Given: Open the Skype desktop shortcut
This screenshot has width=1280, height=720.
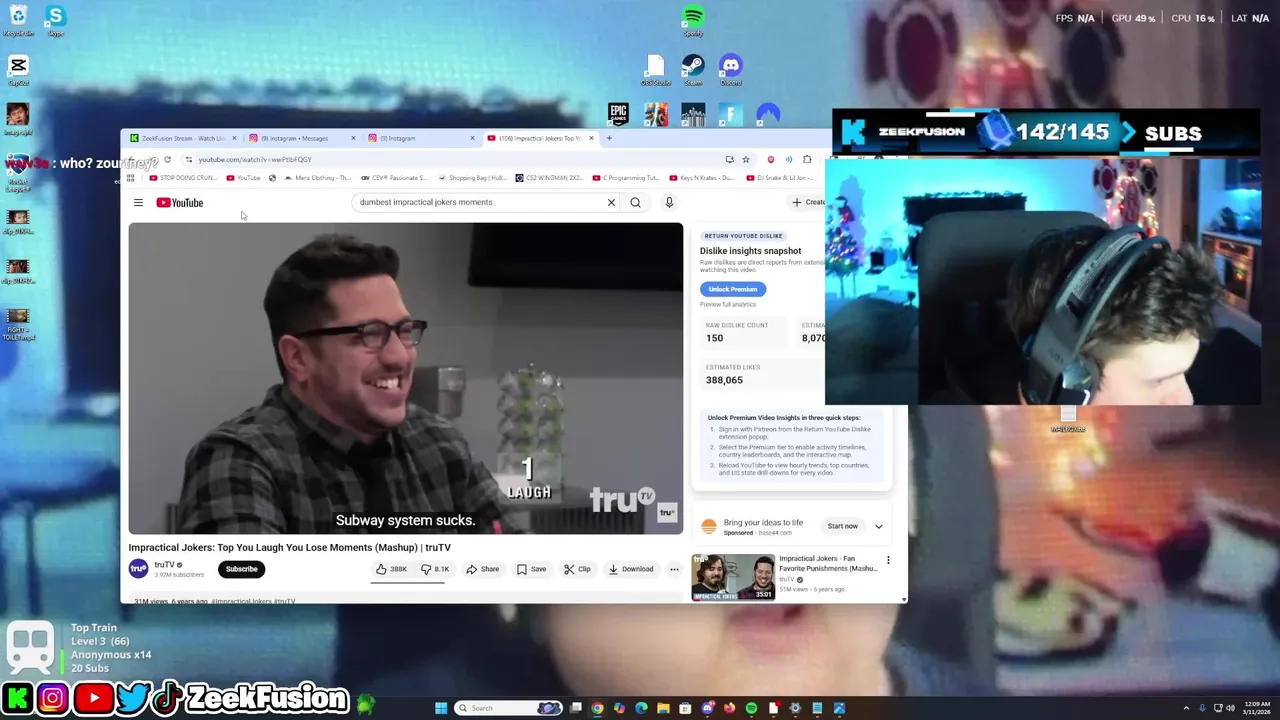Looking at the screenshot, I should pos(55,20).
